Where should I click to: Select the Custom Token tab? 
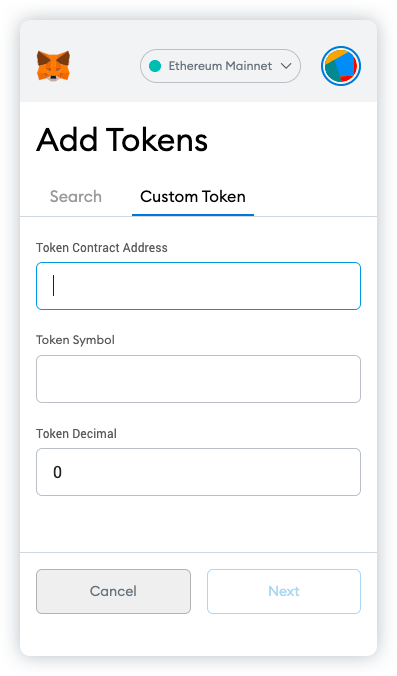click(x=193, y=197)
